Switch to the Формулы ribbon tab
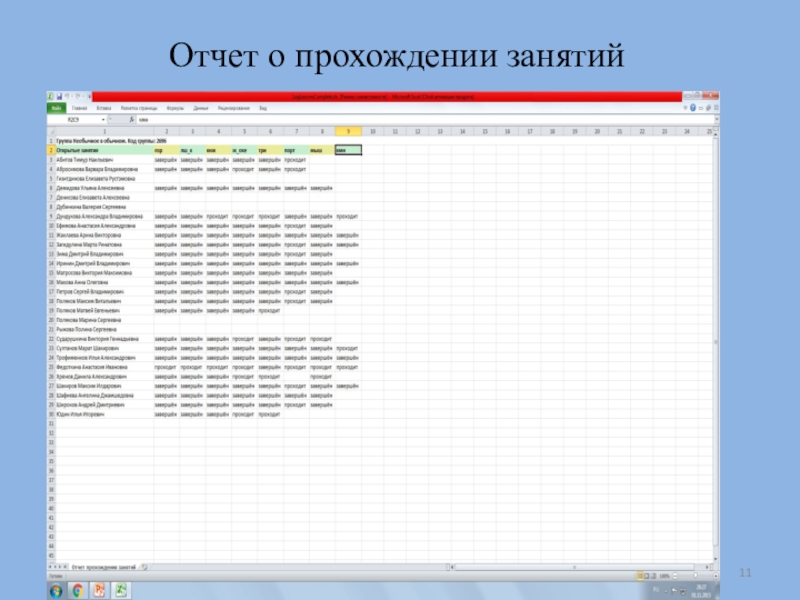This screenshot has height=600, width=800. (175, 107)
